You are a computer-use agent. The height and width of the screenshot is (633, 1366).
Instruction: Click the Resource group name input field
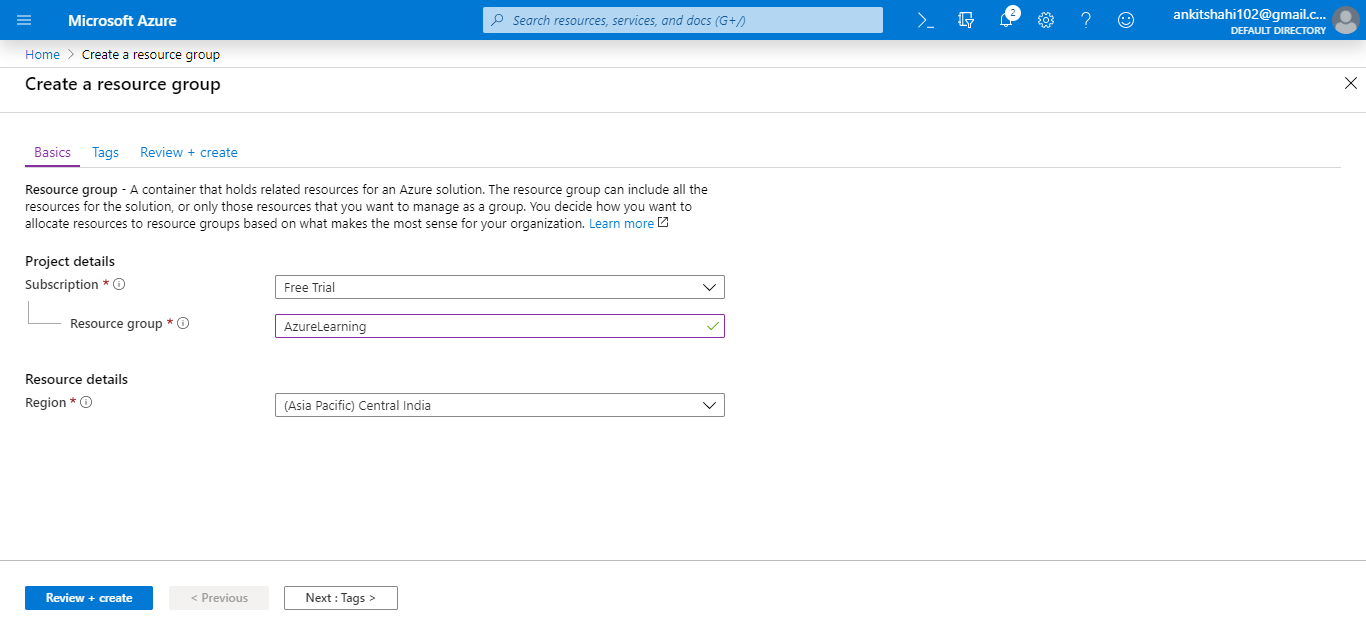[x=500, y=326]
